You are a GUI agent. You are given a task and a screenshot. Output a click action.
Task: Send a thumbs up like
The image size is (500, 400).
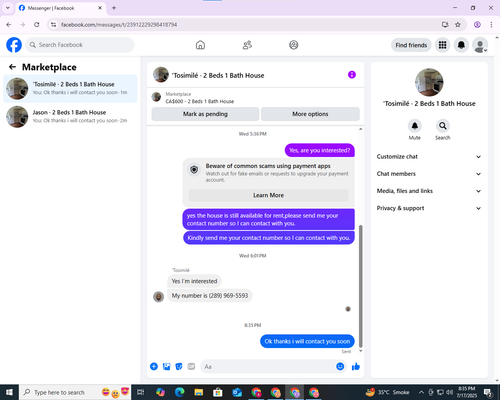pos(356,367)
